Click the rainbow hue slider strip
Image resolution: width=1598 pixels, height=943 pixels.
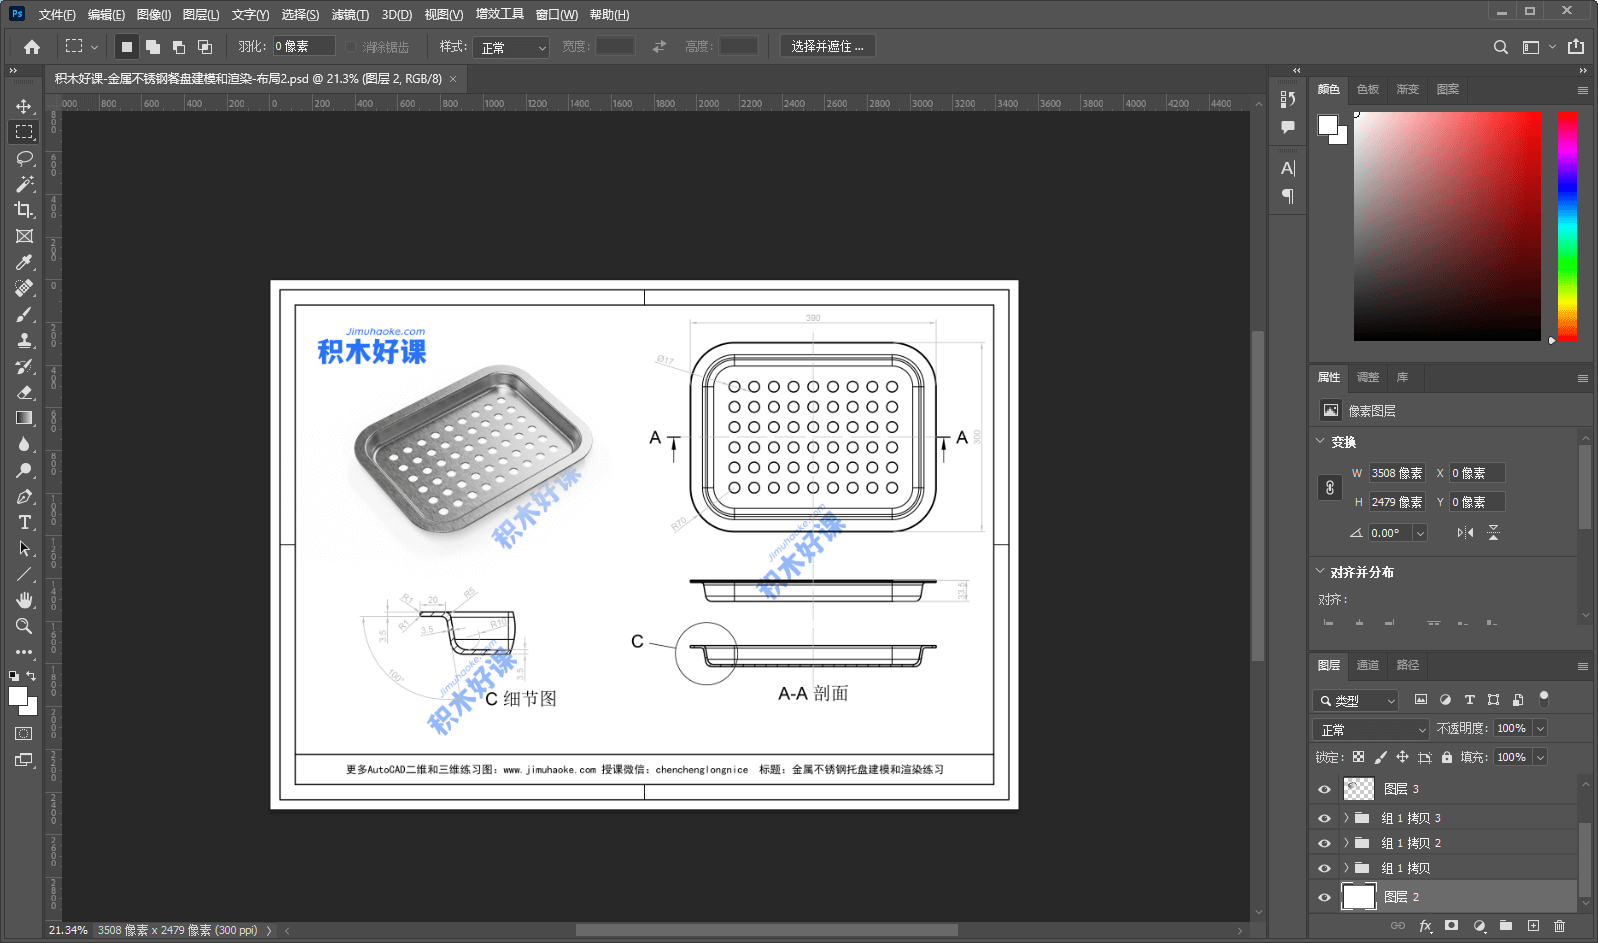tap(1567, 226)
